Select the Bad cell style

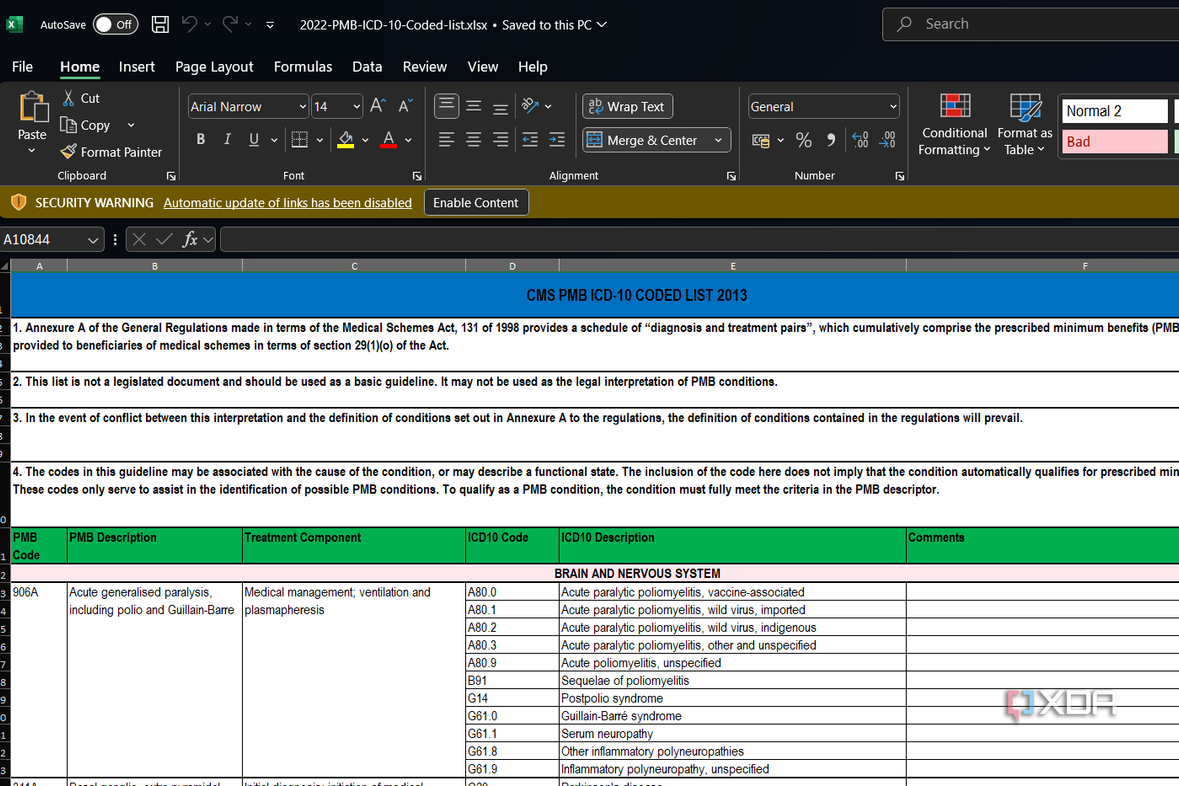click(x=1114, y=141)
